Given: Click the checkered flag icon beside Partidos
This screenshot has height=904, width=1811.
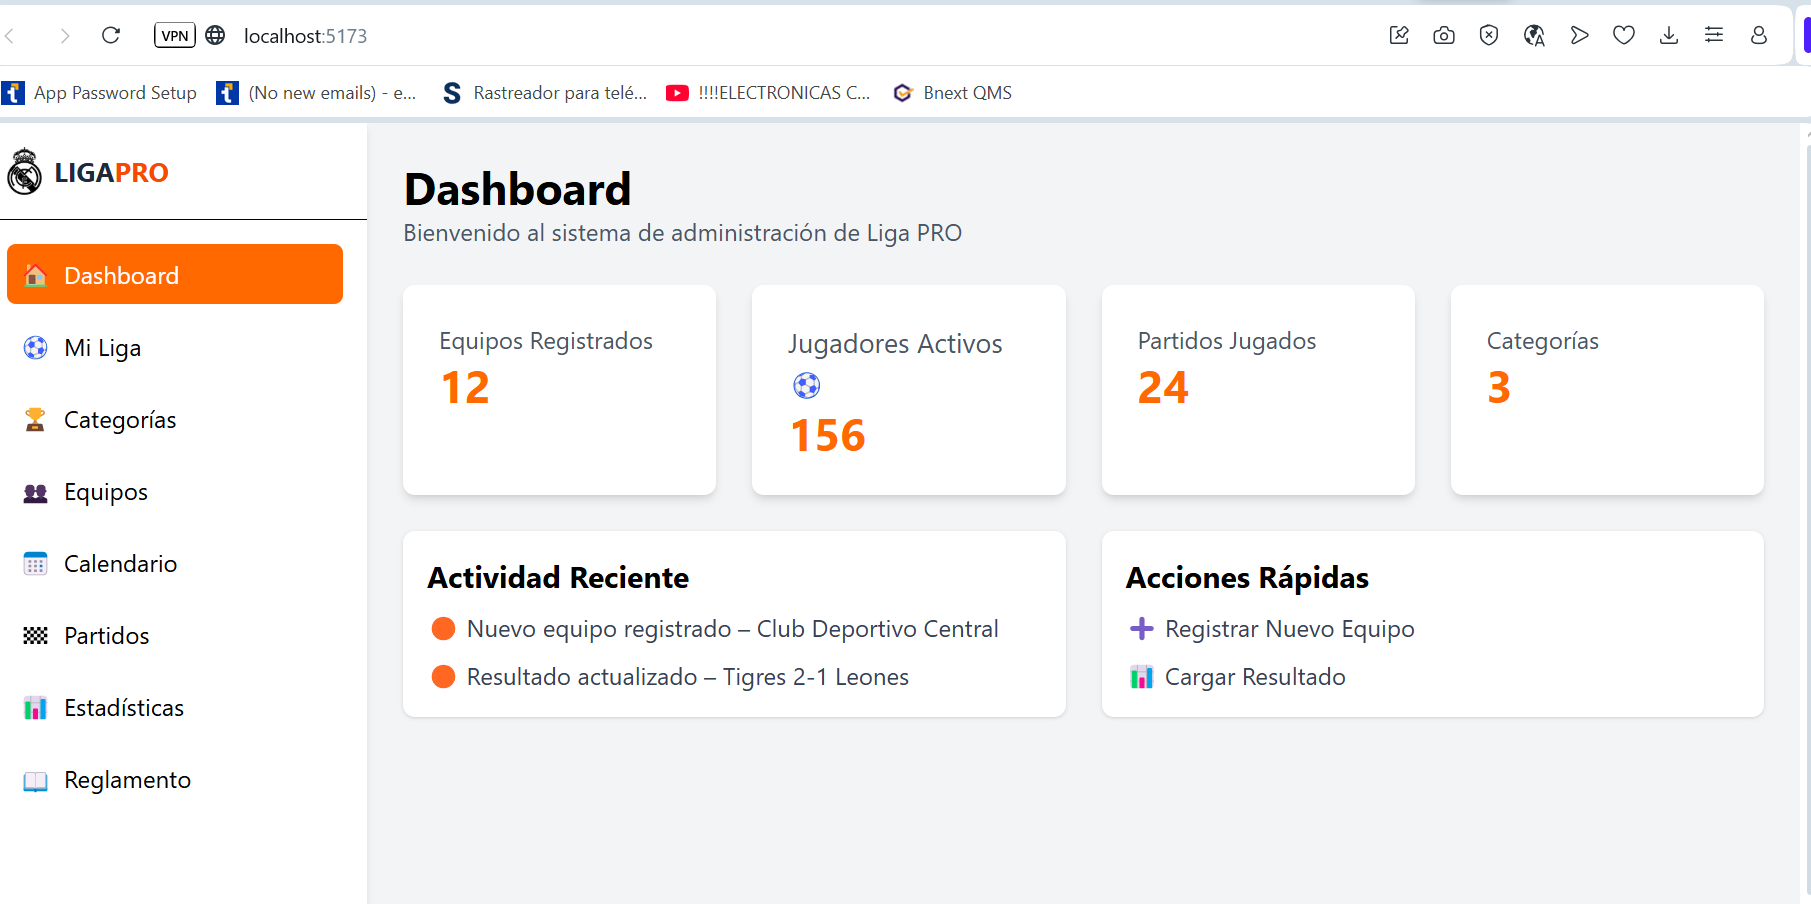Looking at the screenshot, I should click(36, 636).
